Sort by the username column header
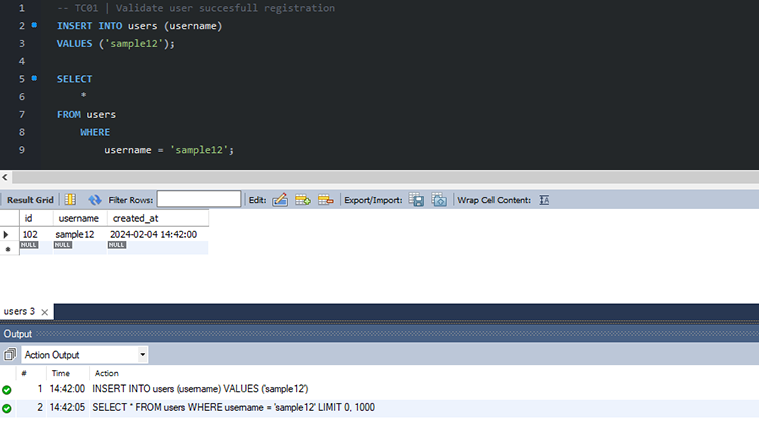The height and width of the screenshot is (428, 759). pyautogui.click(x=78, y=218)
